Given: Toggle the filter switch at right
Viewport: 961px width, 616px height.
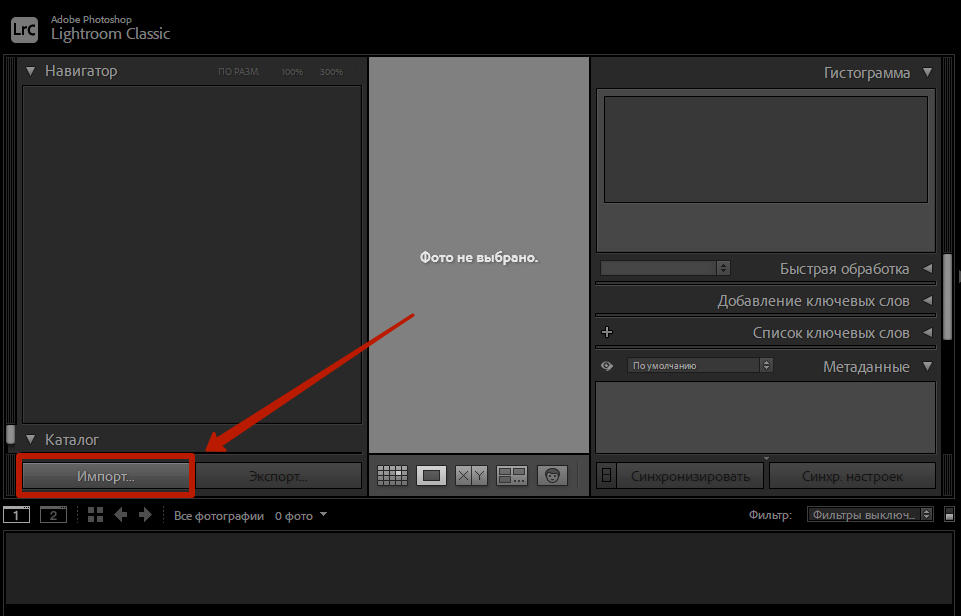Looking at the screenshot, I should (x=949, y=514).
